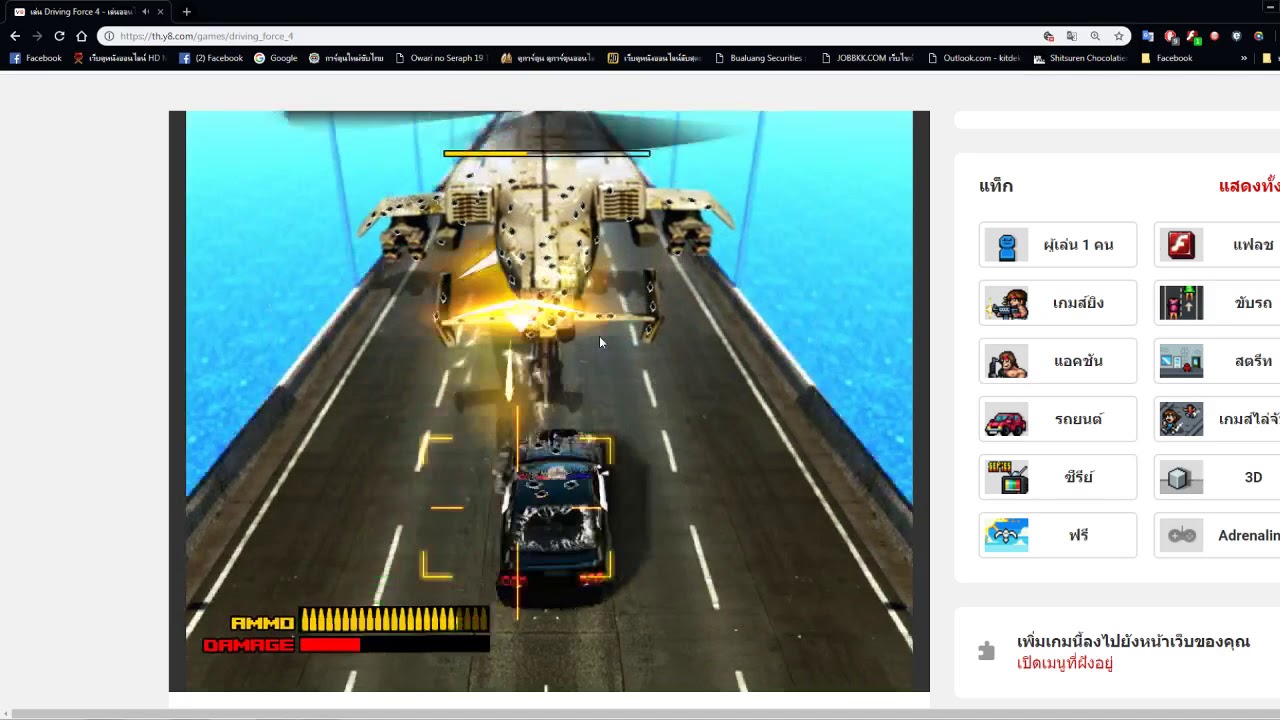The width and height of the screenshot is (1280, 720).
Task: Close the Driving Force 4 tab
Action: click(160, 12)
